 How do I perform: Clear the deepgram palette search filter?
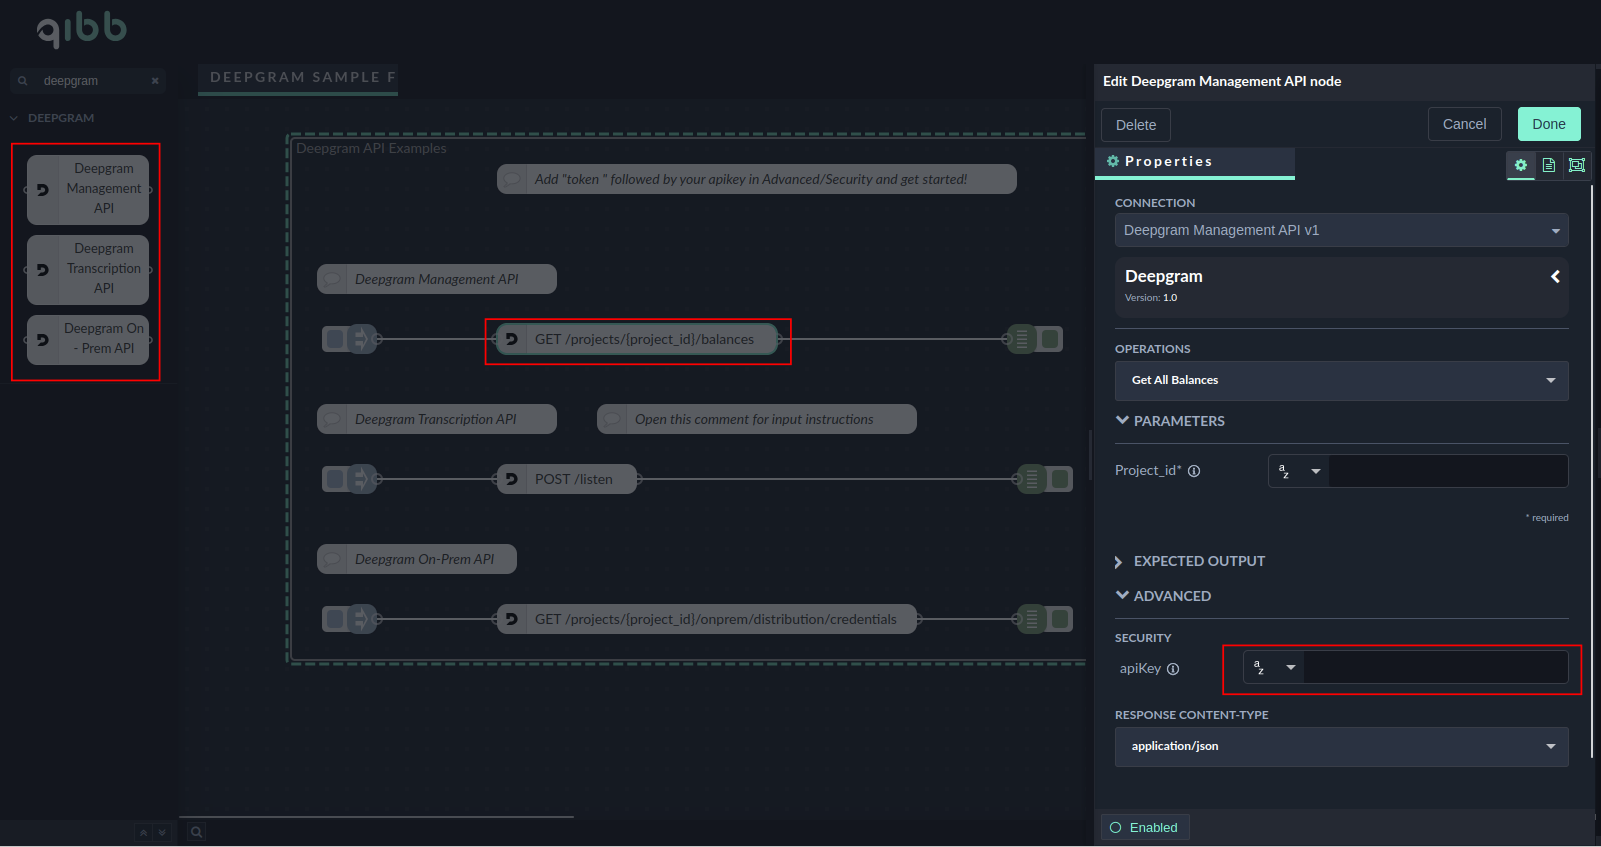click(x=155, y=81)
